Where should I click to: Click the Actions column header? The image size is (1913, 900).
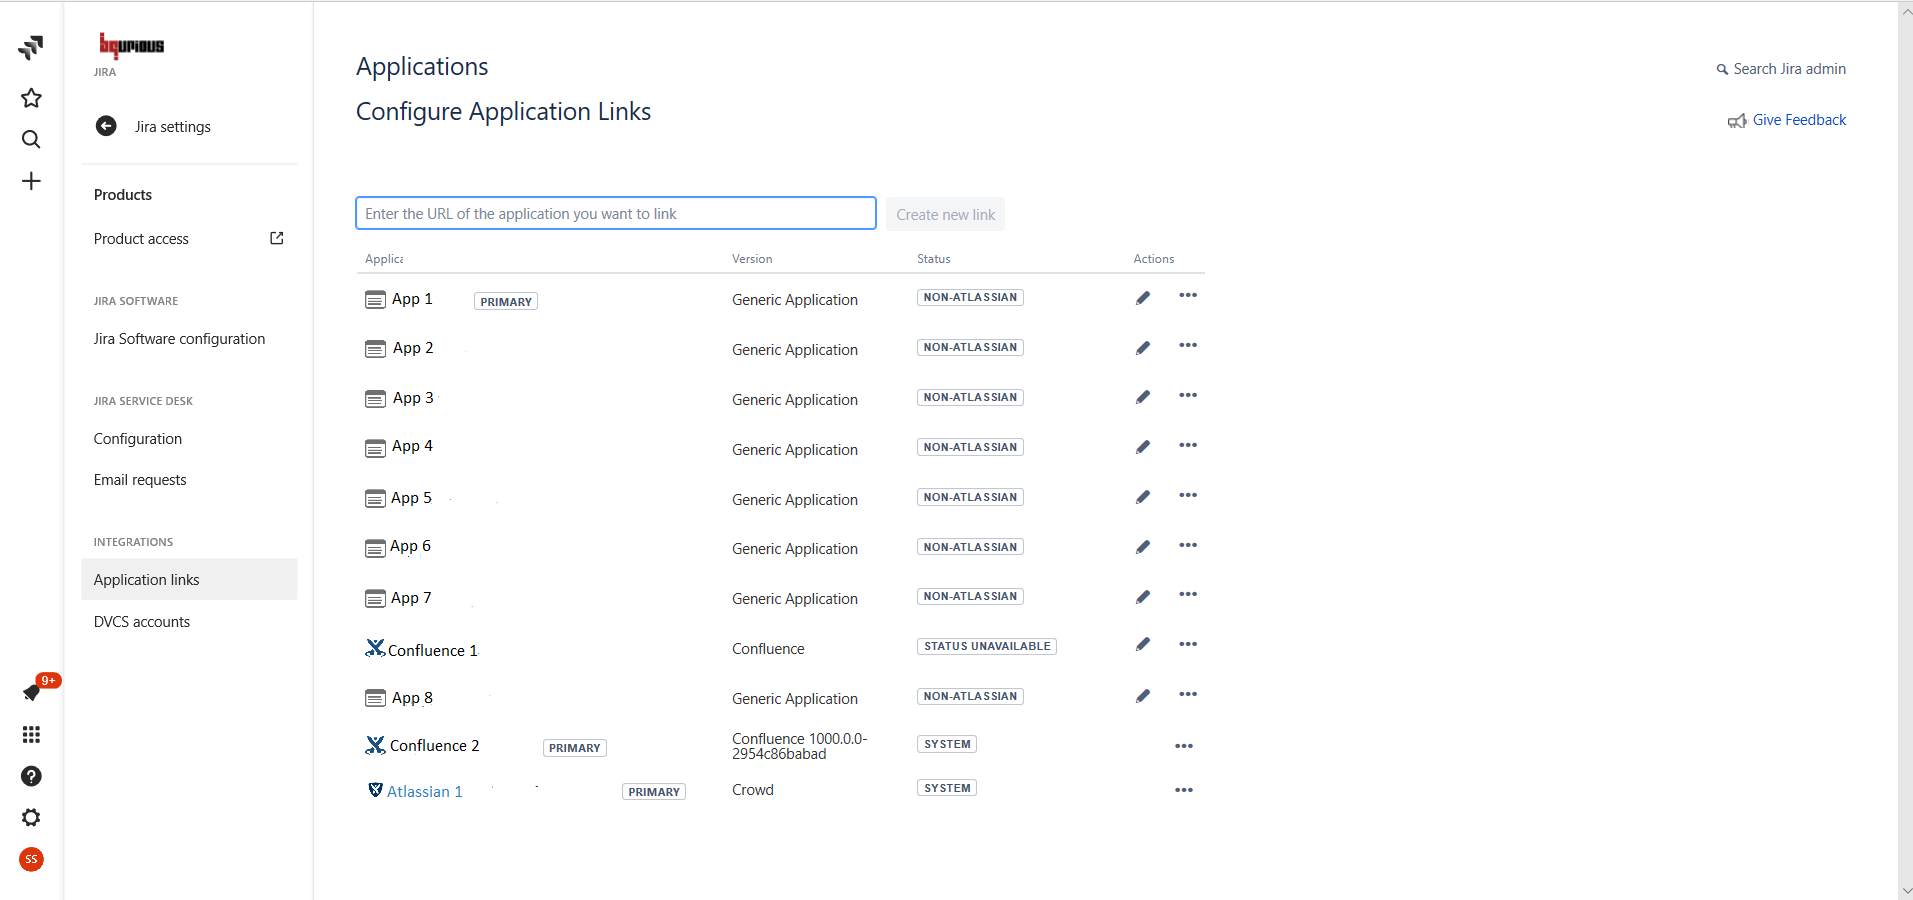tap(1154, 259)
